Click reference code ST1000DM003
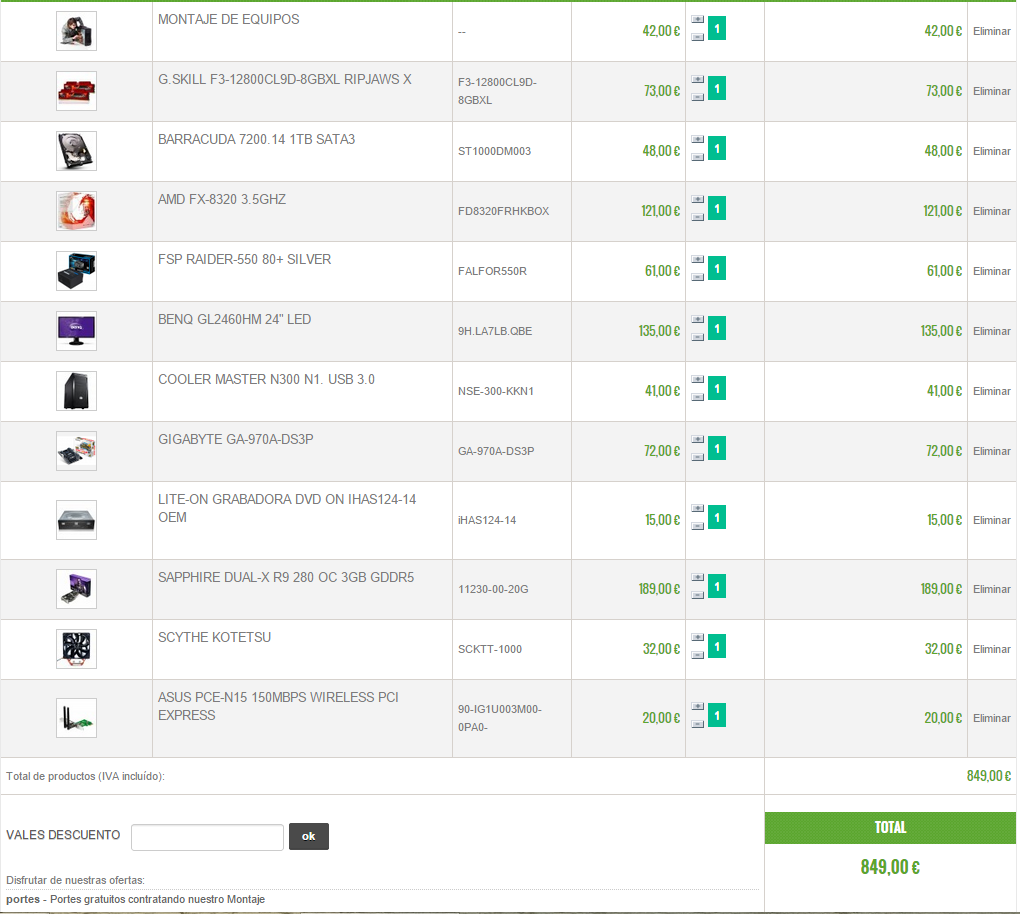The height and width of the screenshot is (914, 1020). click(x=494, y=151)
